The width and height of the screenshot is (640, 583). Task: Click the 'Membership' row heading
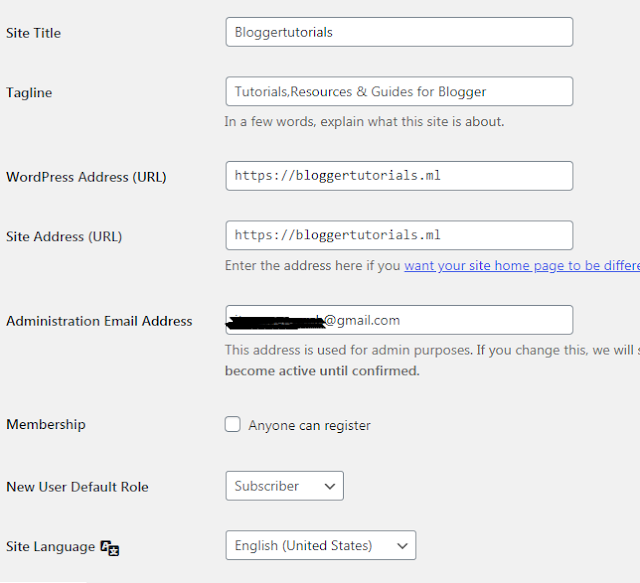coord(46,425)
